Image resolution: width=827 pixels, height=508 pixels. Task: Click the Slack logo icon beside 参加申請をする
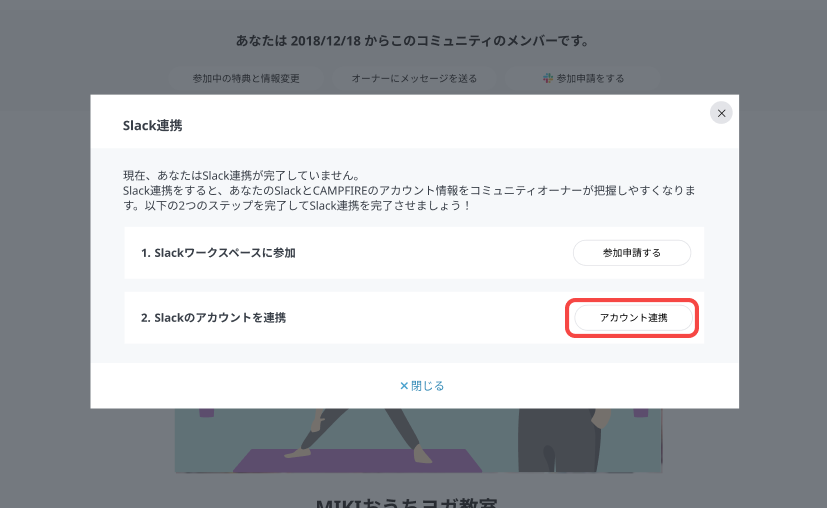pyautogui.click(x=548, y=78)
